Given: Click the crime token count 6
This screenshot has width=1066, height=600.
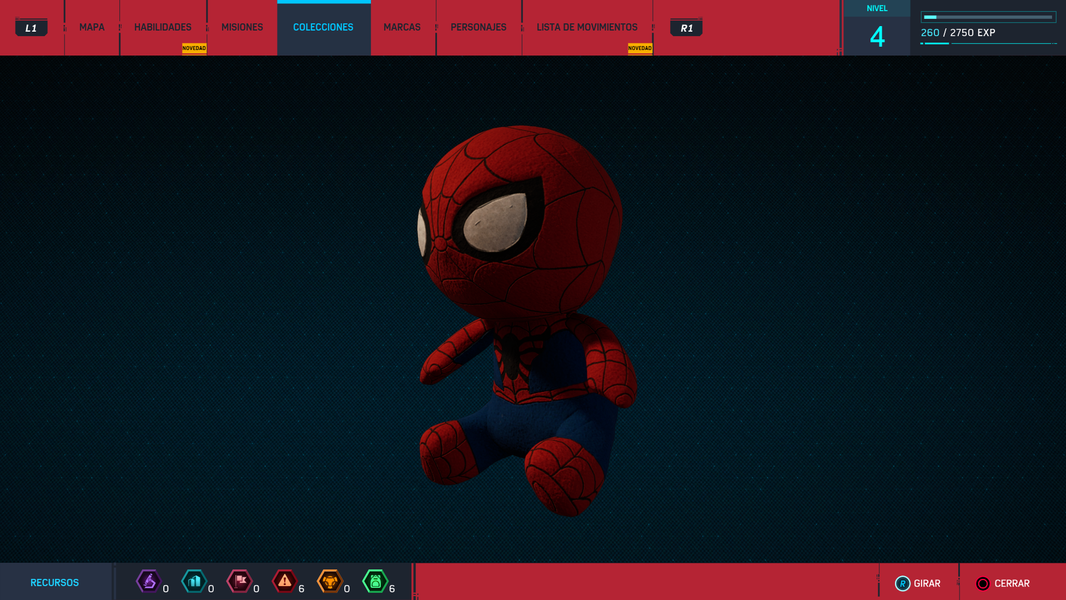Looking at the screenshot, I should (x=301, y=589).
